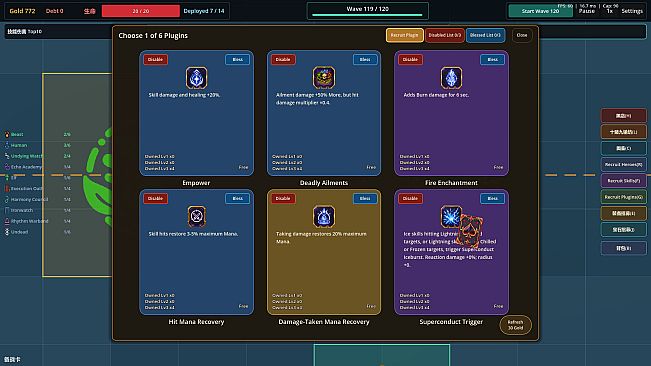The width and height of the screenshot is (651, 366).
Task: Bless the Fire Enchantment plugin
Action: (x=492, y=59)
